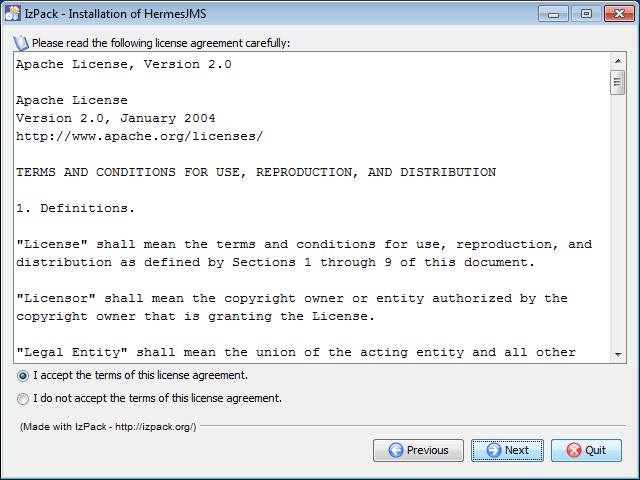This screenshot has width=640, height=480.
Task: Go back with the Previous button
Action: (418, 450)
